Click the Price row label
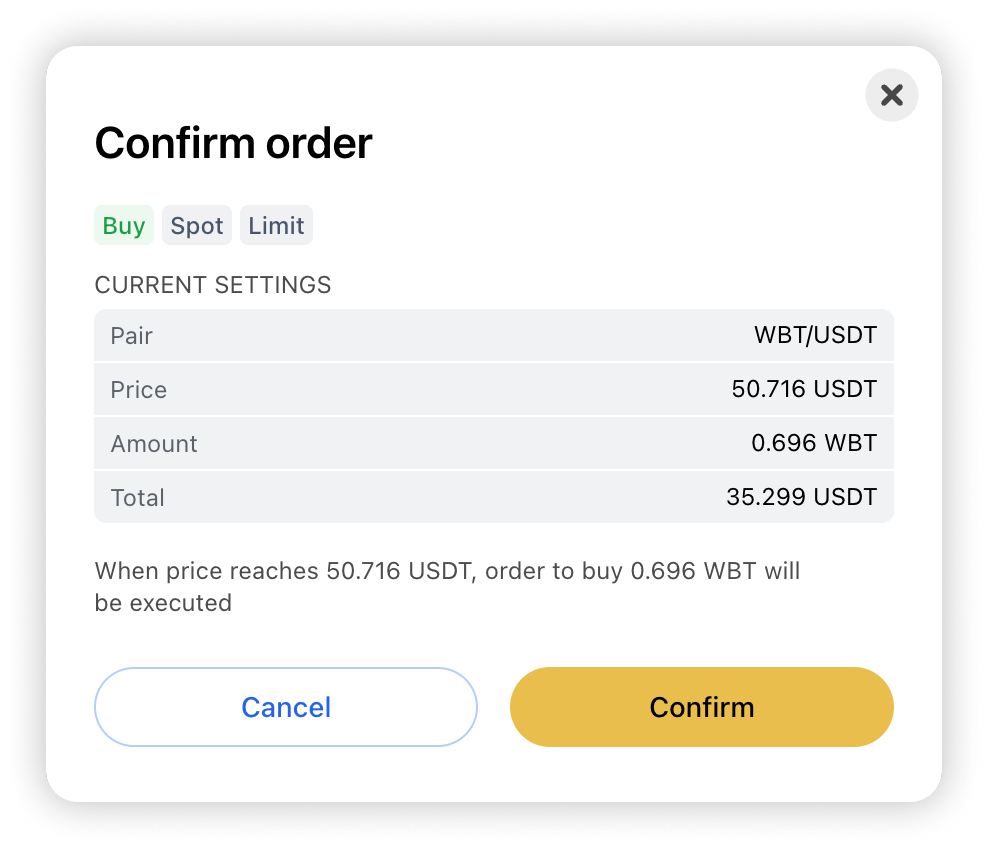The image size is (988, 848). (139, 390)
